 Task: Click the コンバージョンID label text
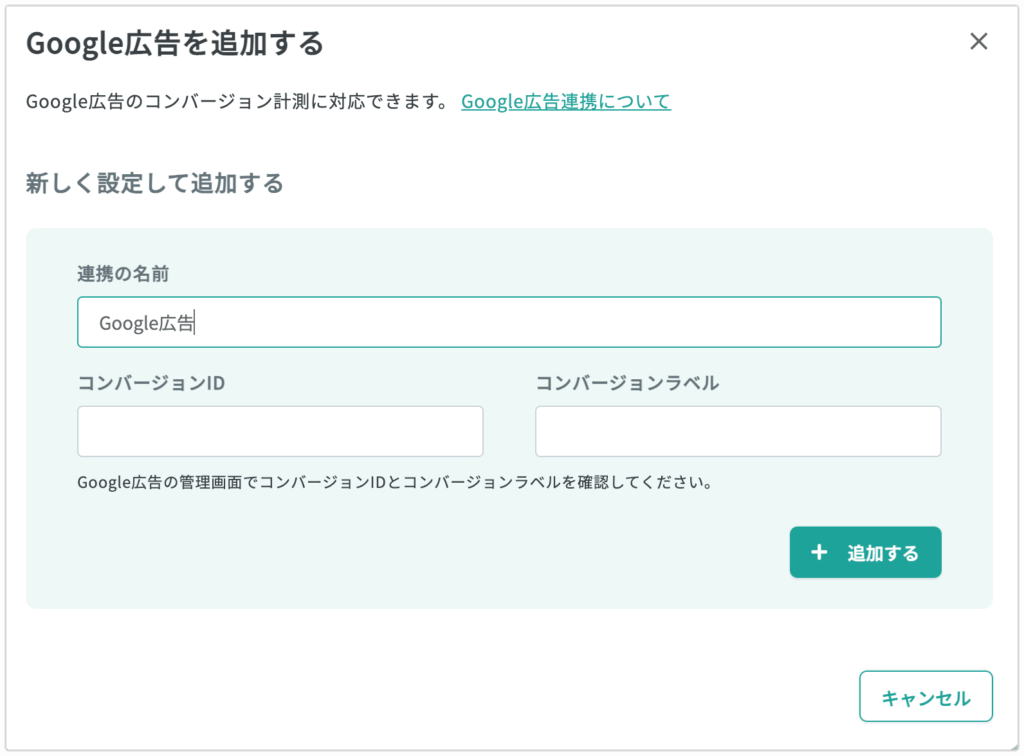click(151, 383)
